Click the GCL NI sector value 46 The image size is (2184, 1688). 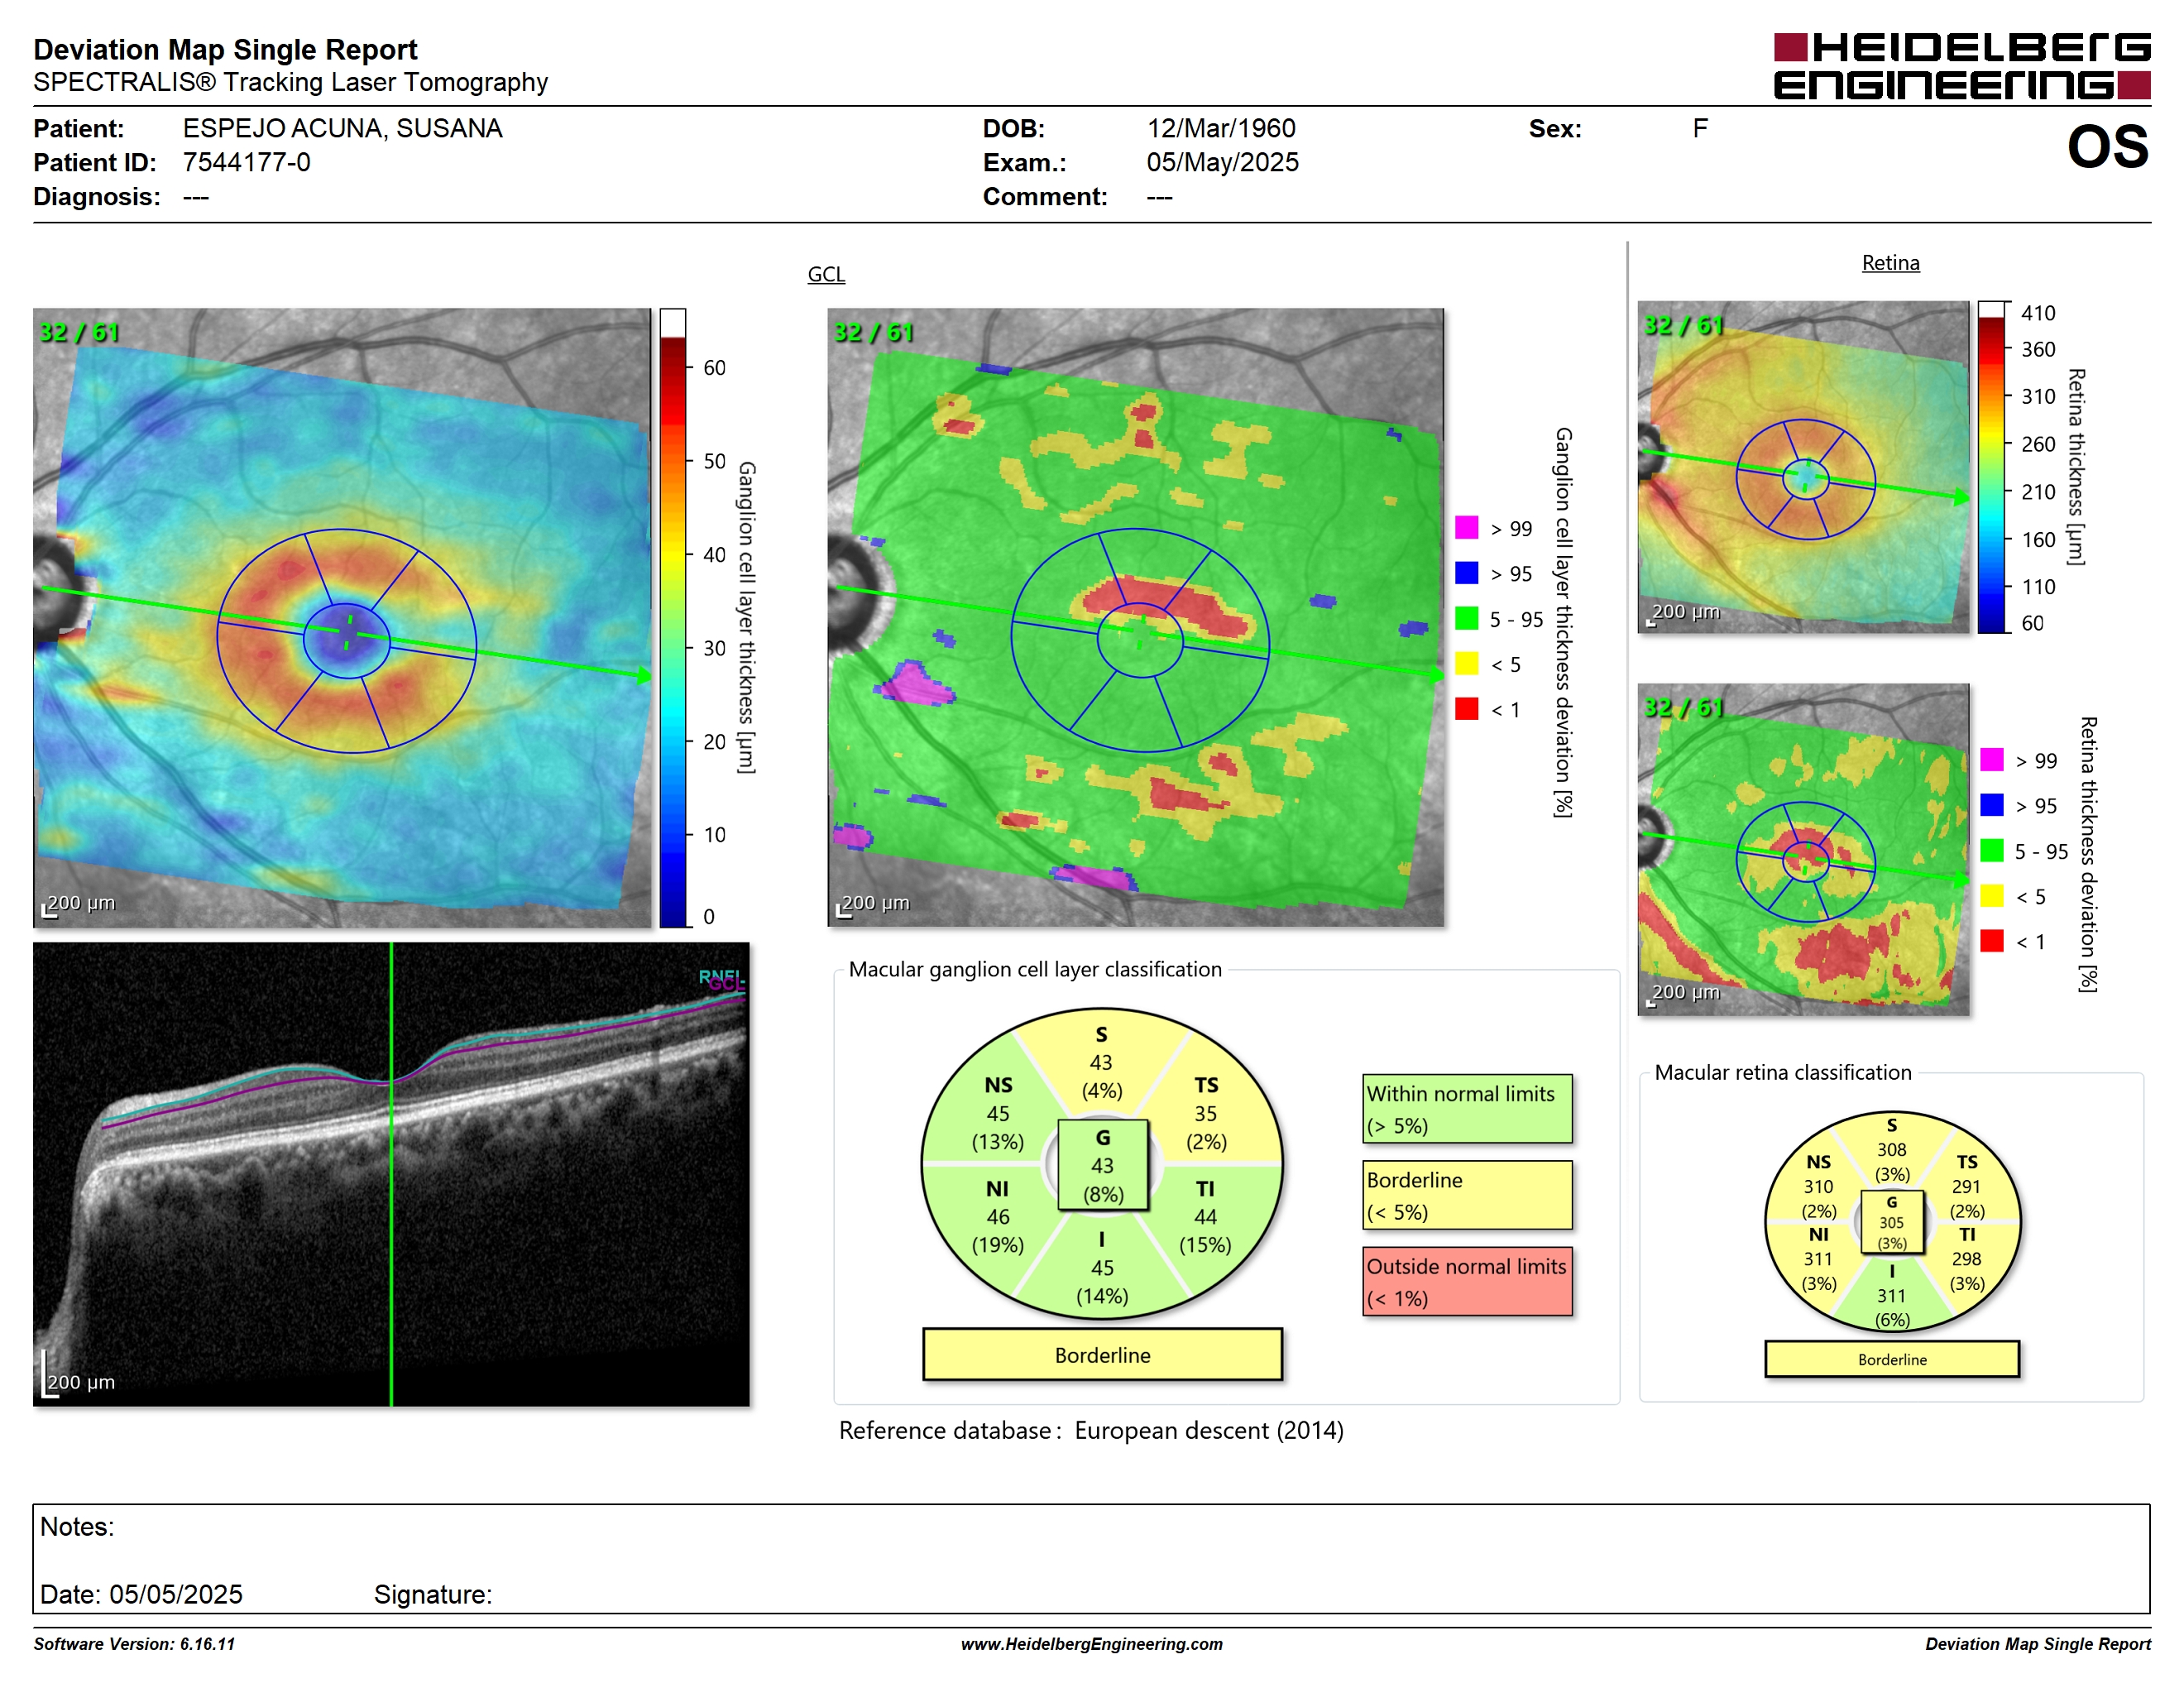tap(998, 1217)
